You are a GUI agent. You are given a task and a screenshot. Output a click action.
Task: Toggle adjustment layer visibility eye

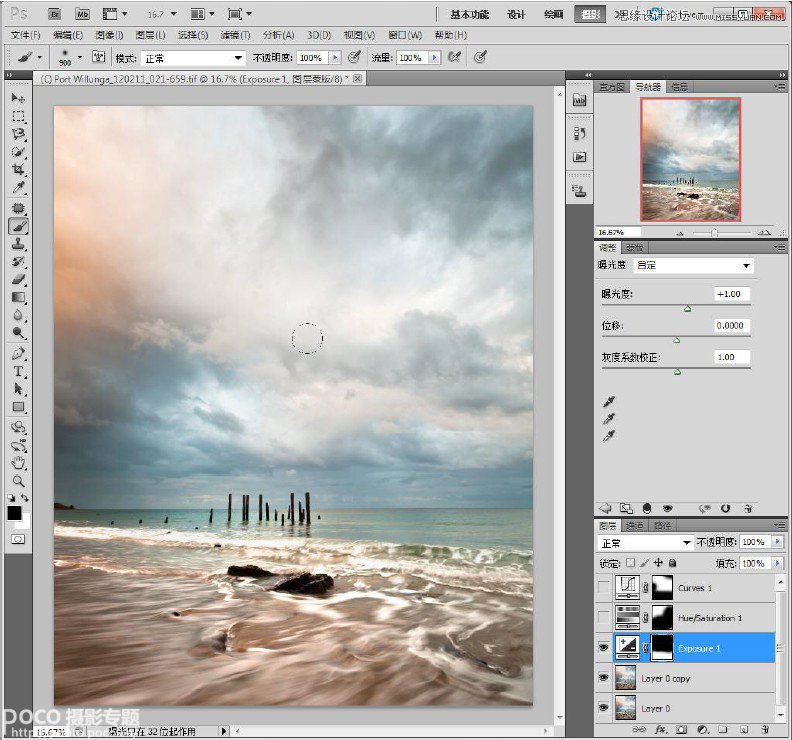668,508
